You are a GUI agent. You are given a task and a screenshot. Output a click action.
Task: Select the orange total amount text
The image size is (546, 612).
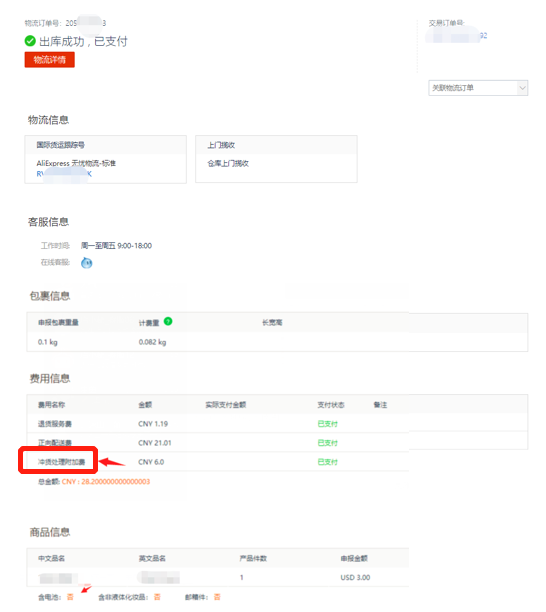tap(106, 482)
